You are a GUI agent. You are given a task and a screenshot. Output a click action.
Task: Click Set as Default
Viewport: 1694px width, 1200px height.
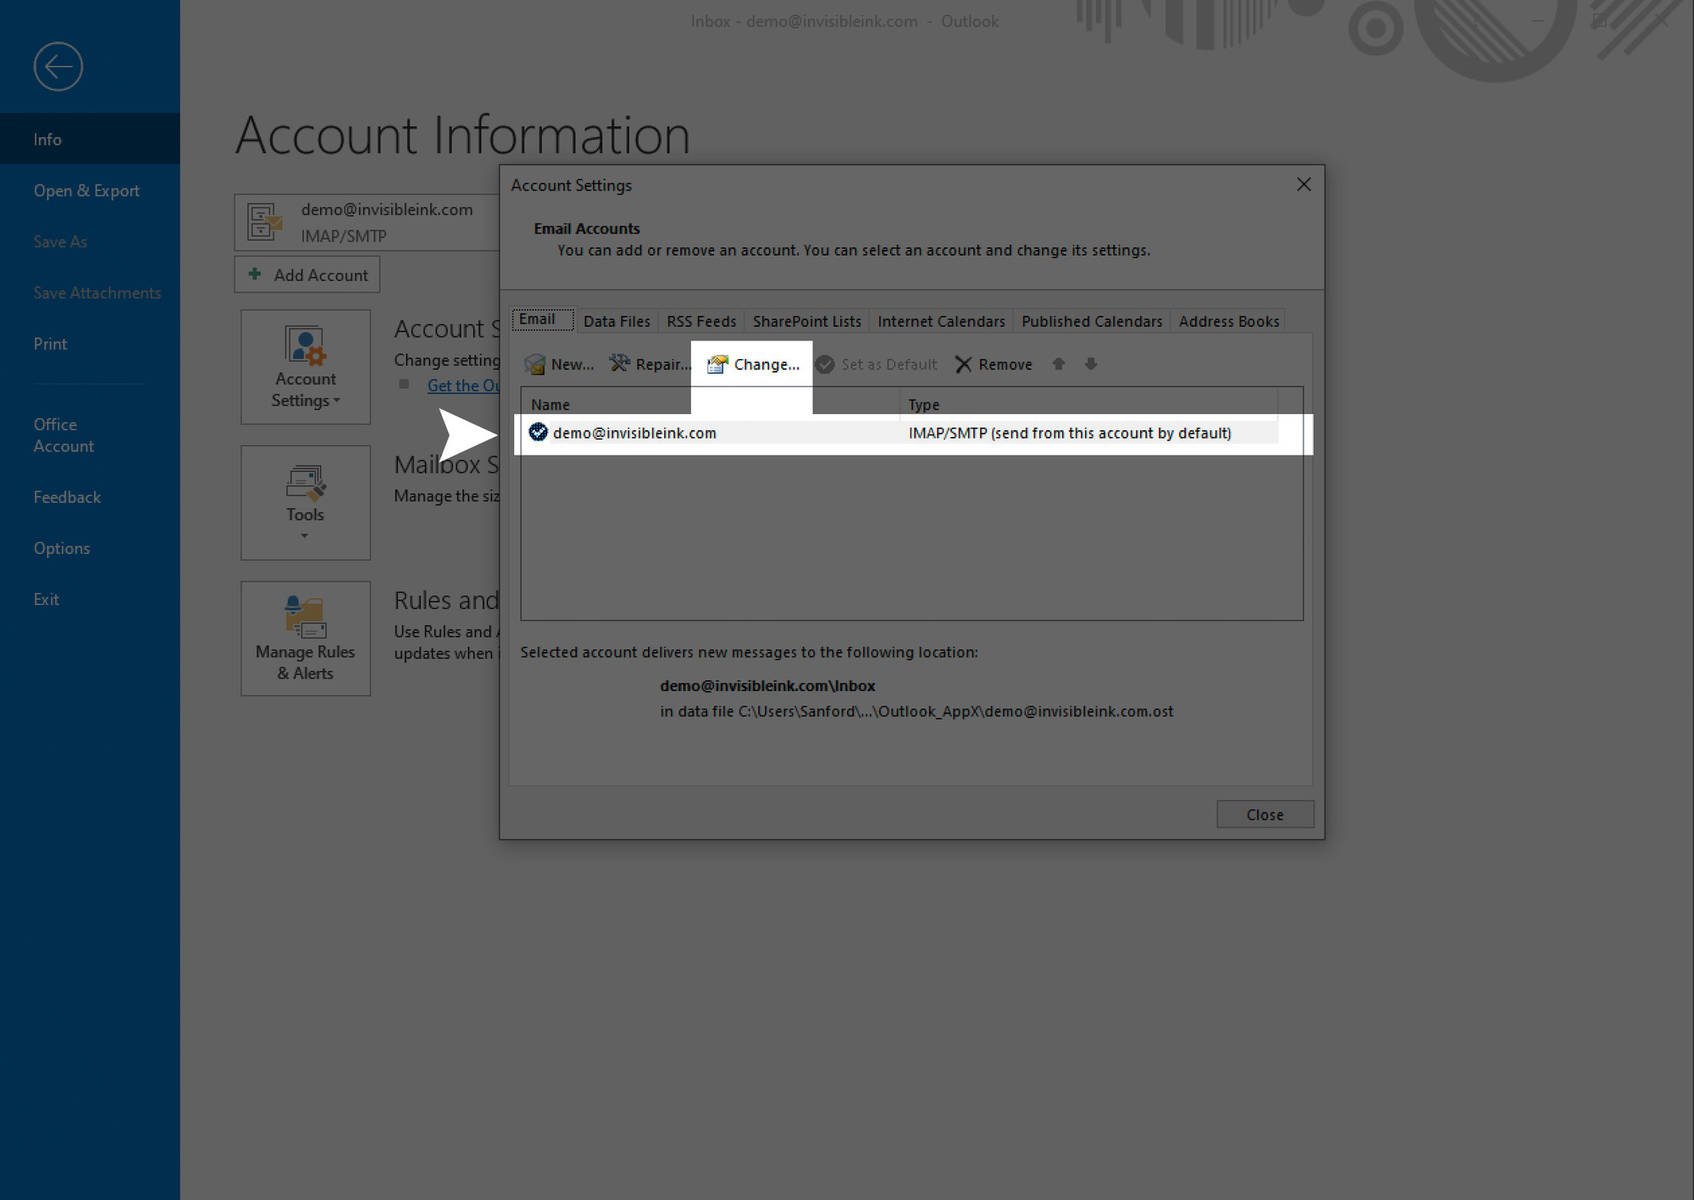[876, 364]
